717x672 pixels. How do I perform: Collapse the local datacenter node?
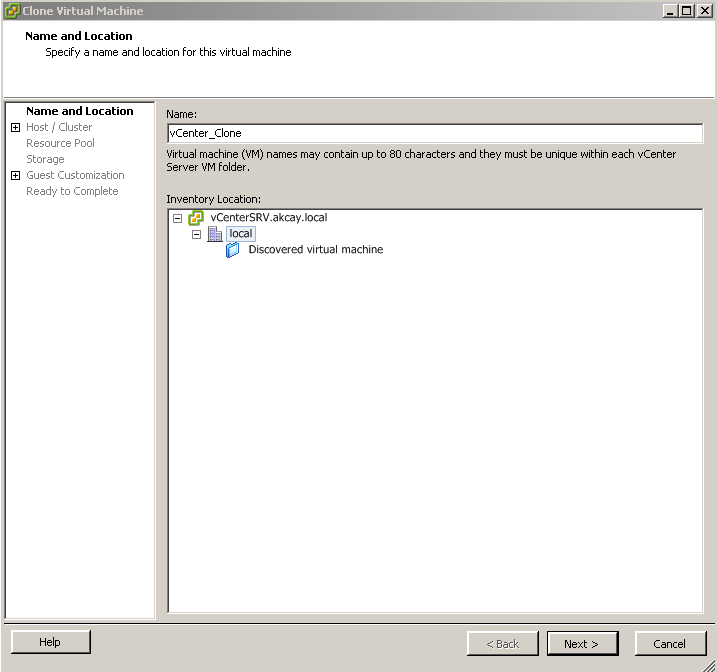pos(196,234)
